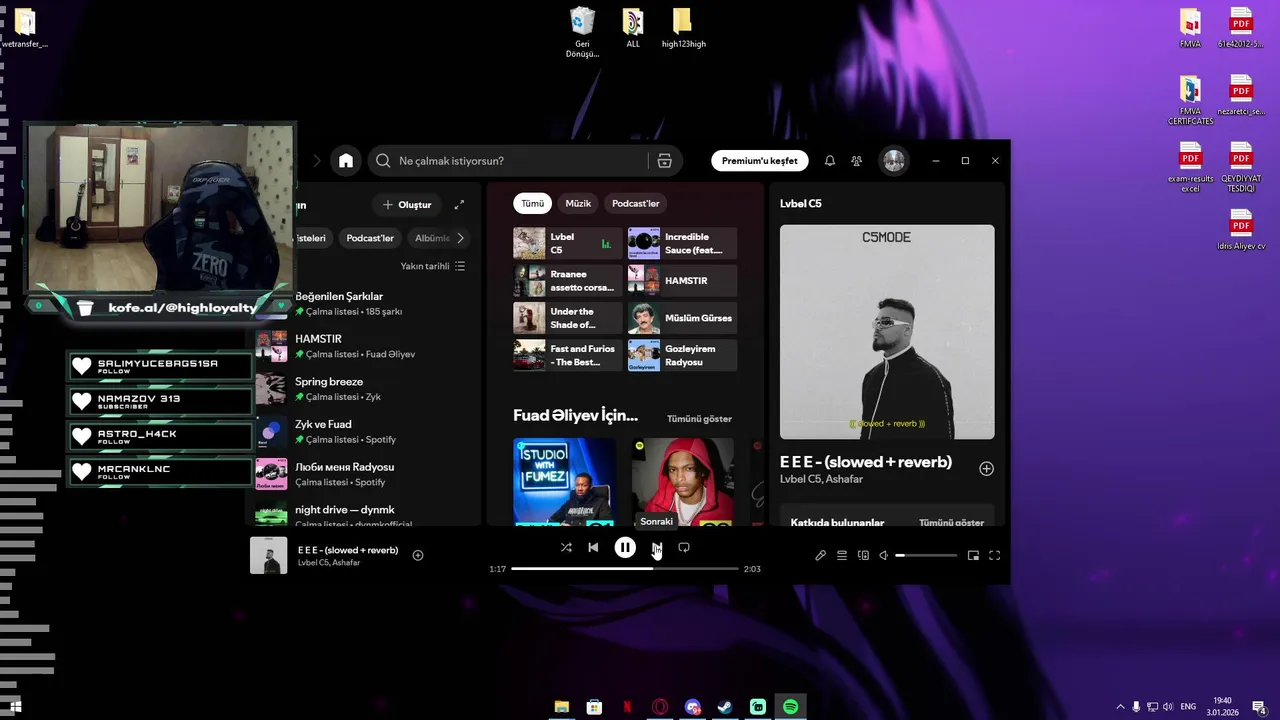Switch Spotify to full screen
The width and height of the screenshot is (1280, 720).
click(994, 555)
